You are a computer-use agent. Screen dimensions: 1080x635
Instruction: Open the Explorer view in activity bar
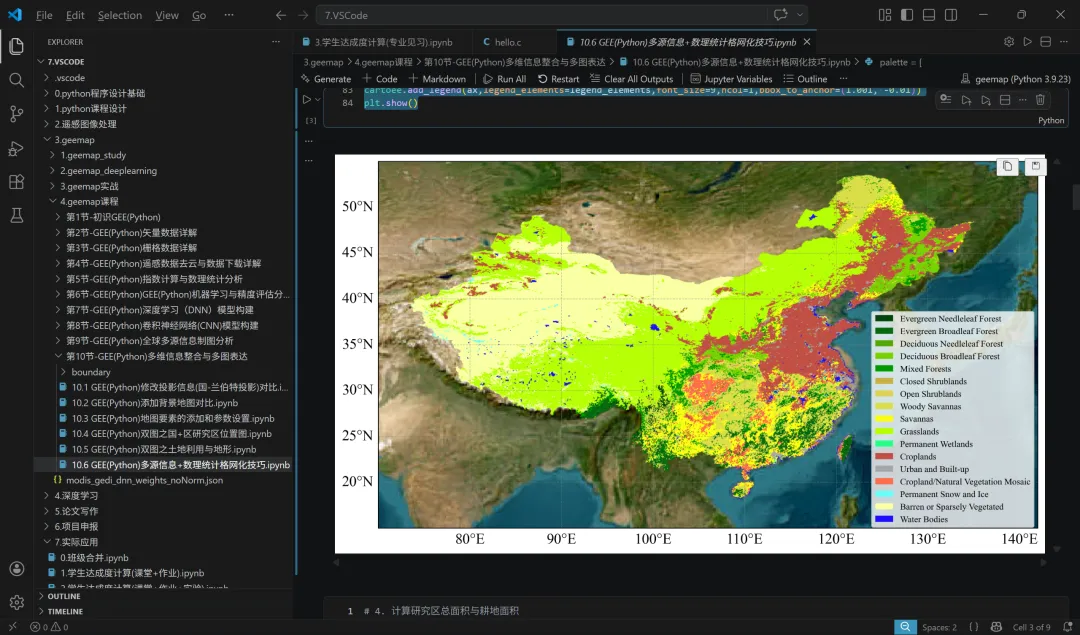tap(17, 46)
